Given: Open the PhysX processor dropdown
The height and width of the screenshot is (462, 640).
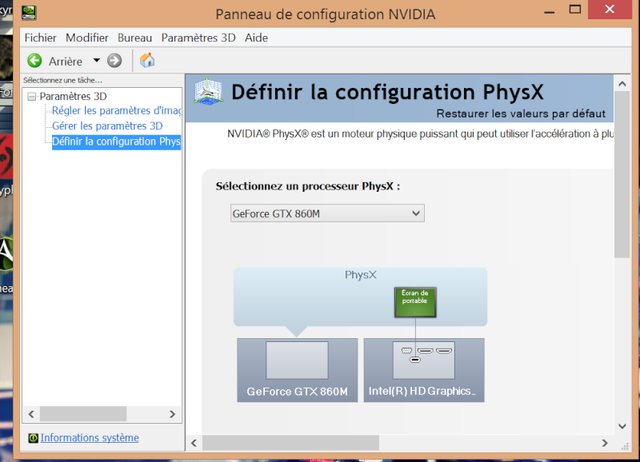Looking at the screenshot, I should pos(326,213).
